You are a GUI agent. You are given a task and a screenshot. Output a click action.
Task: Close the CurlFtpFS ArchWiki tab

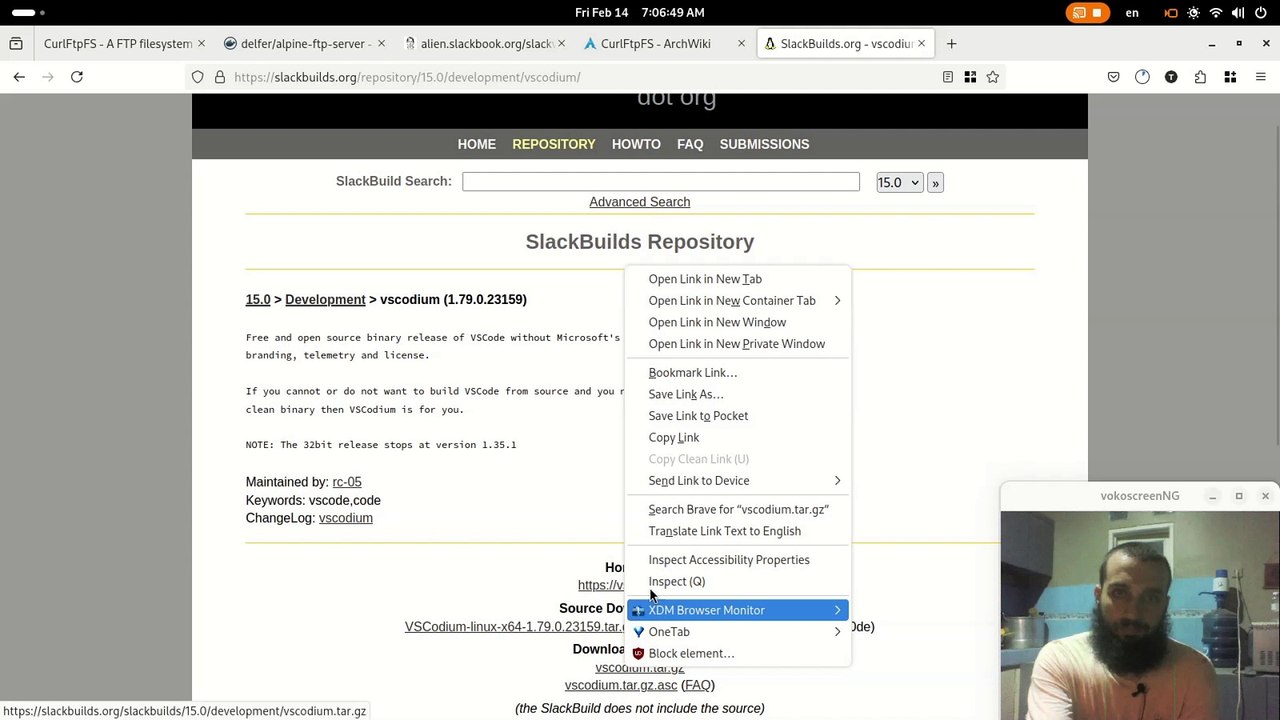point(741,44)
